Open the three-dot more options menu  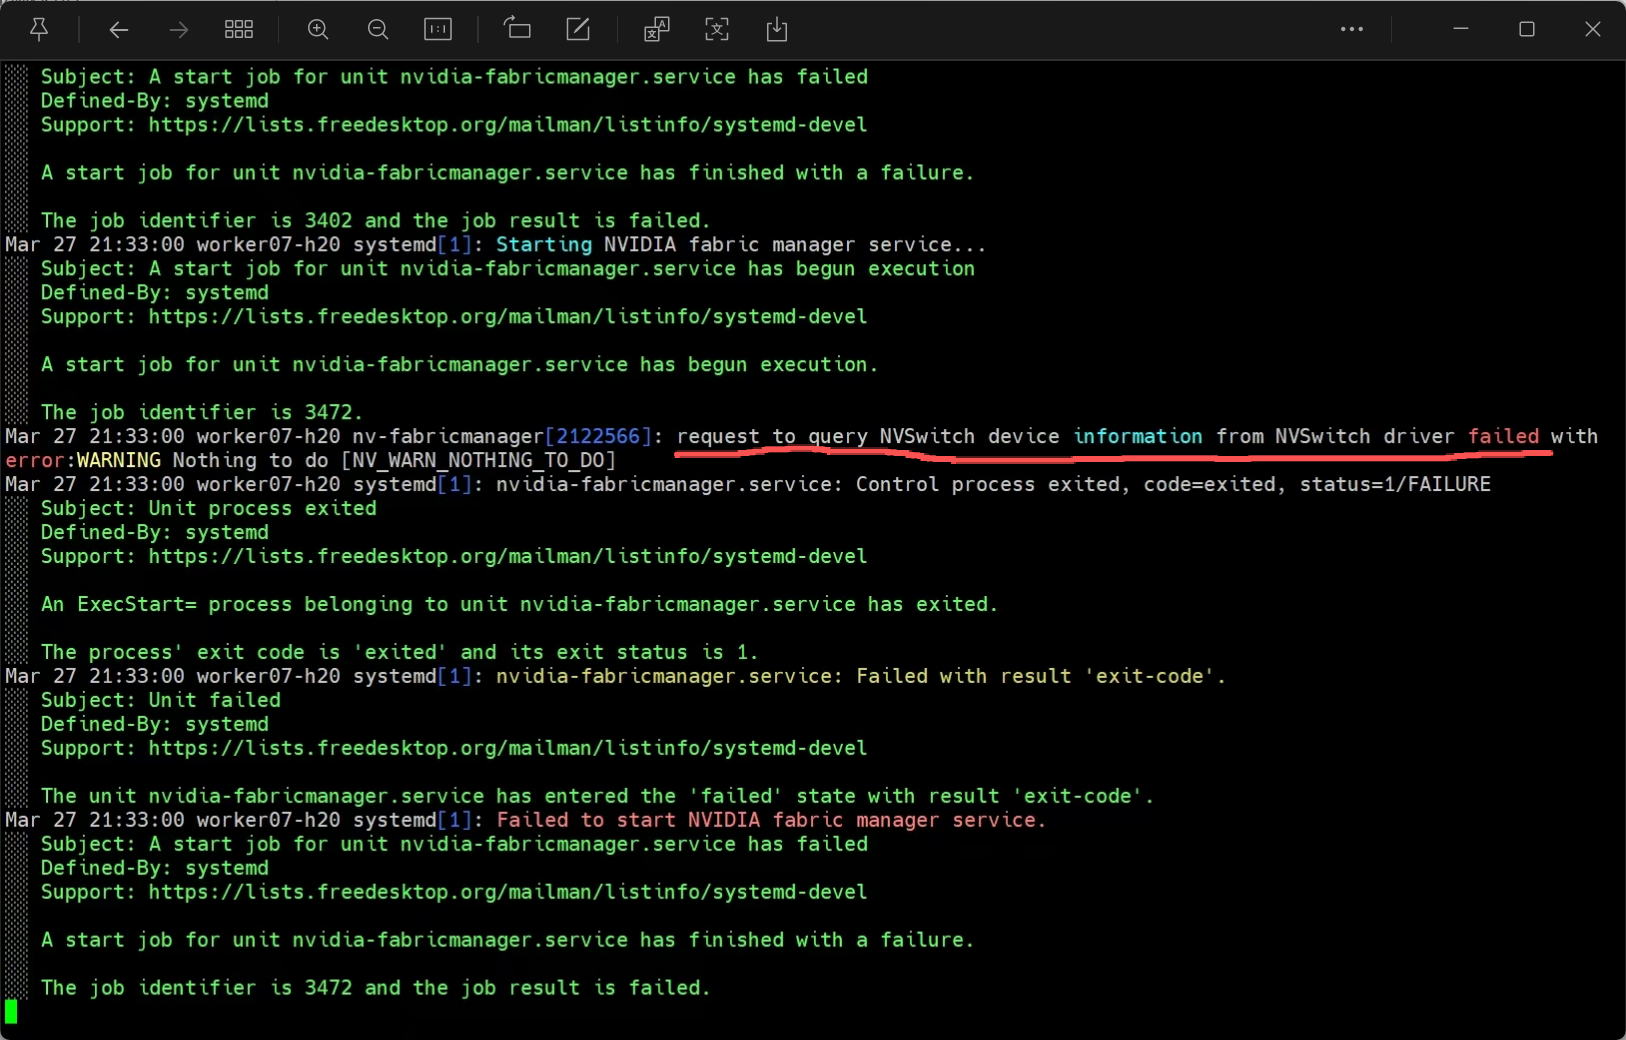click(1352, 30)
